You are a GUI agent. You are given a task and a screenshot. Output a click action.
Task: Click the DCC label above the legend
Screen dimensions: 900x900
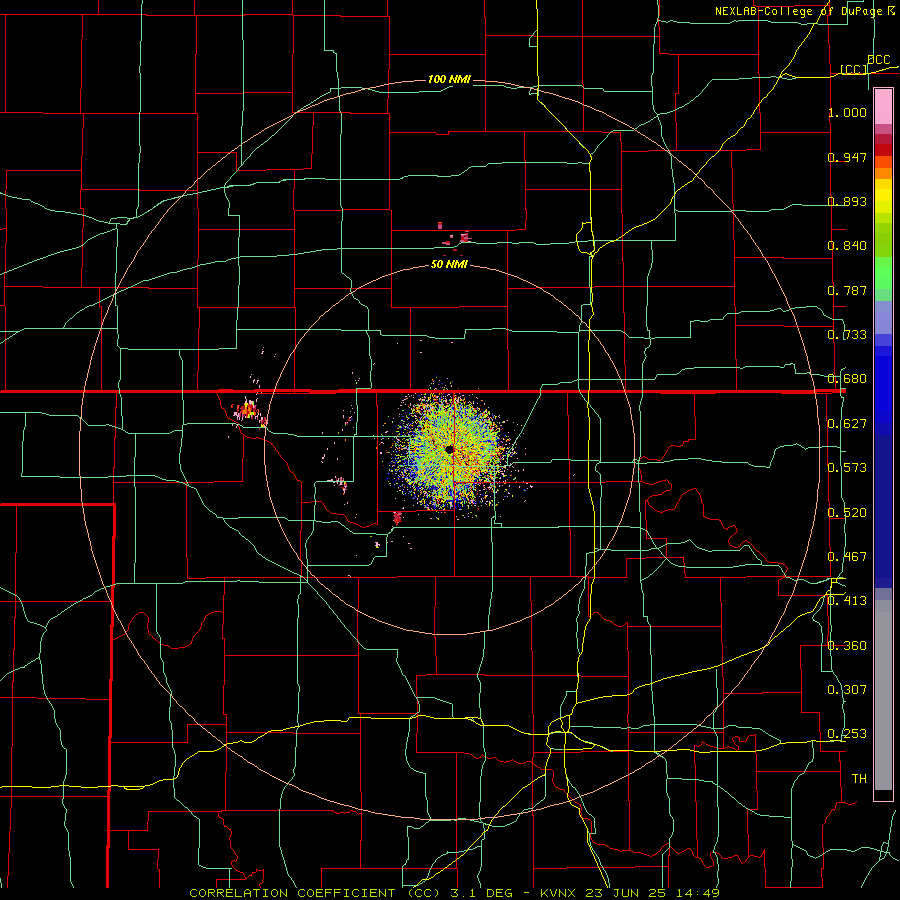[879, 60]
